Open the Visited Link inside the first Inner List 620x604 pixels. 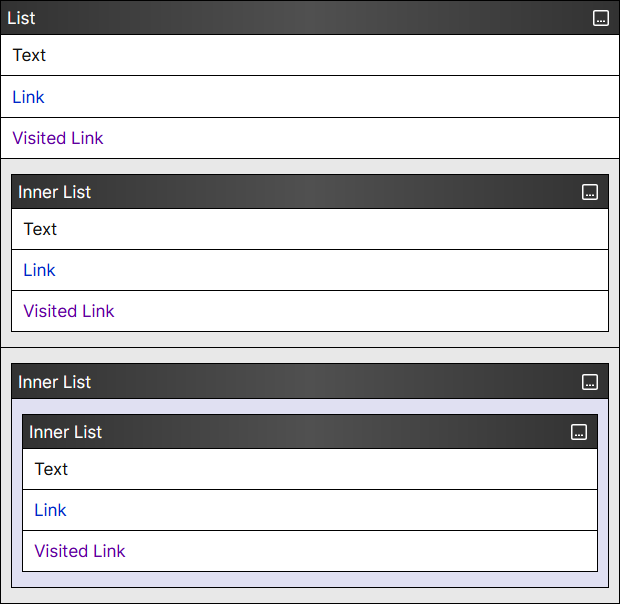tap(69, 311)
